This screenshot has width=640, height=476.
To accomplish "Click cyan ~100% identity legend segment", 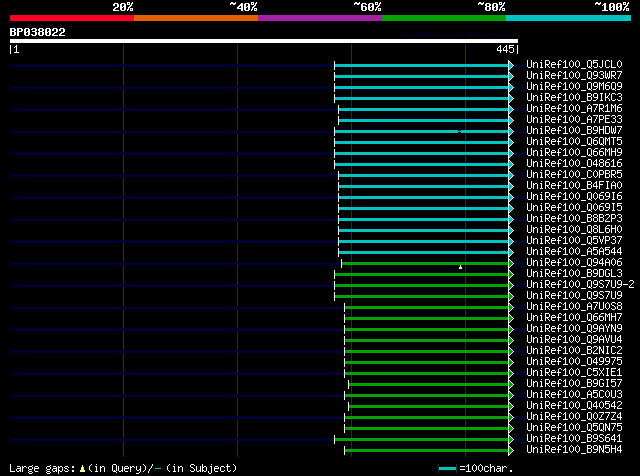I will pos(569,18).
